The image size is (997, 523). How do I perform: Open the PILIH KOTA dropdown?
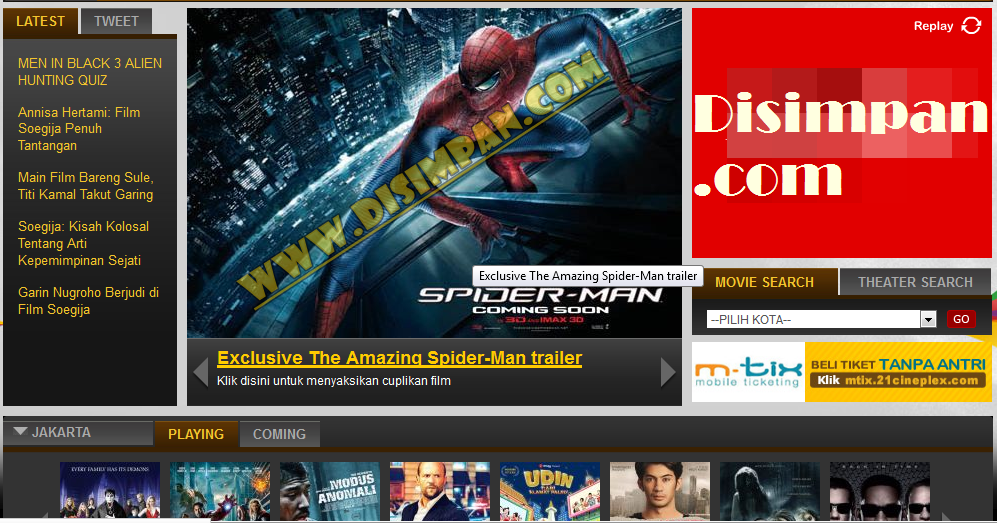tap(821, 319)
